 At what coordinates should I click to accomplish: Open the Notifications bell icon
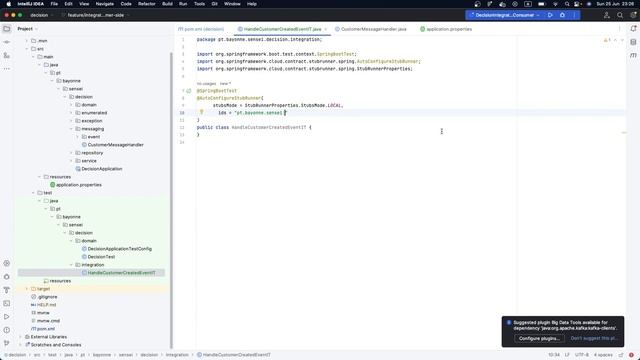633,29
